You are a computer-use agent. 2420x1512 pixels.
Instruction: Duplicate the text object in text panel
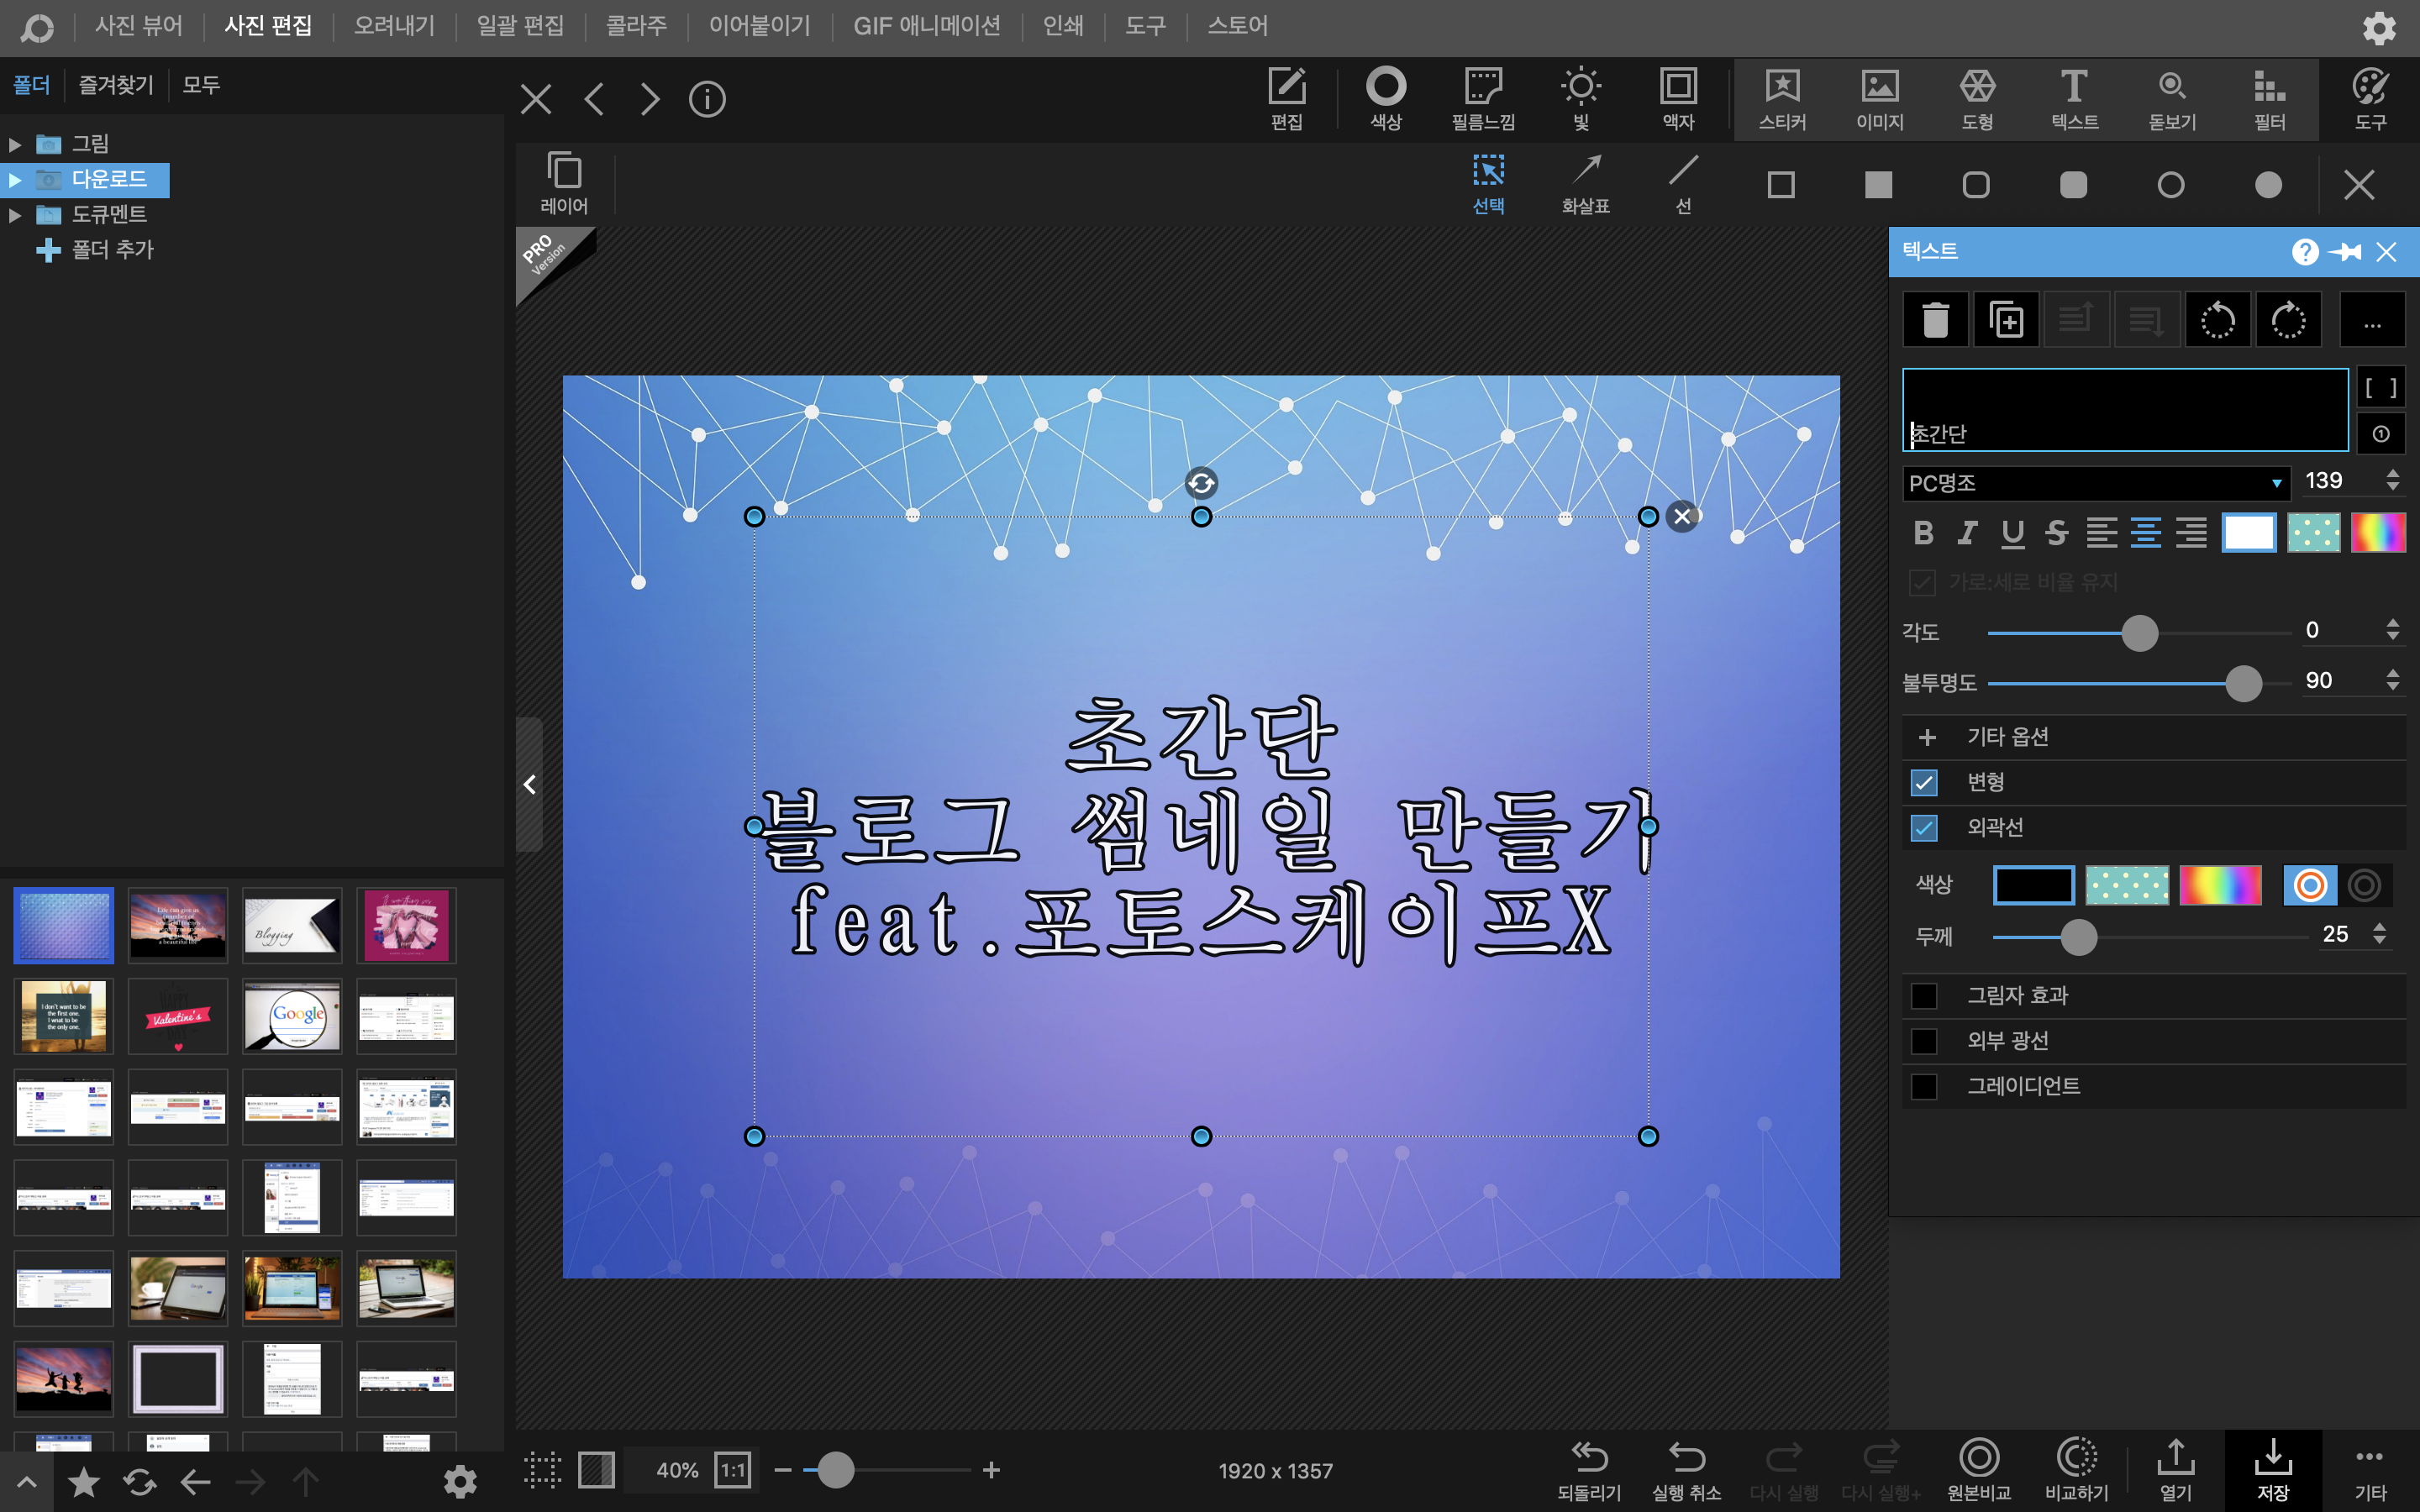coord(2005,321)
